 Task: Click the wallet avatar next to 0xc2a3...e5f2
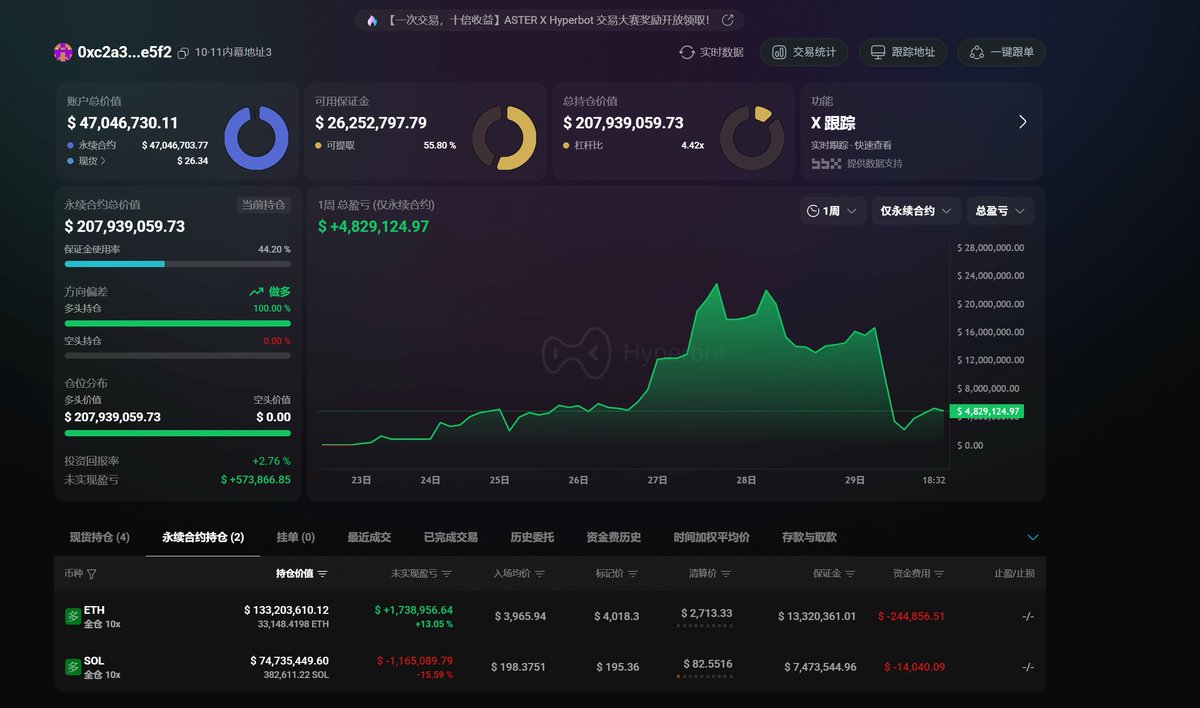tap(63, 52)
